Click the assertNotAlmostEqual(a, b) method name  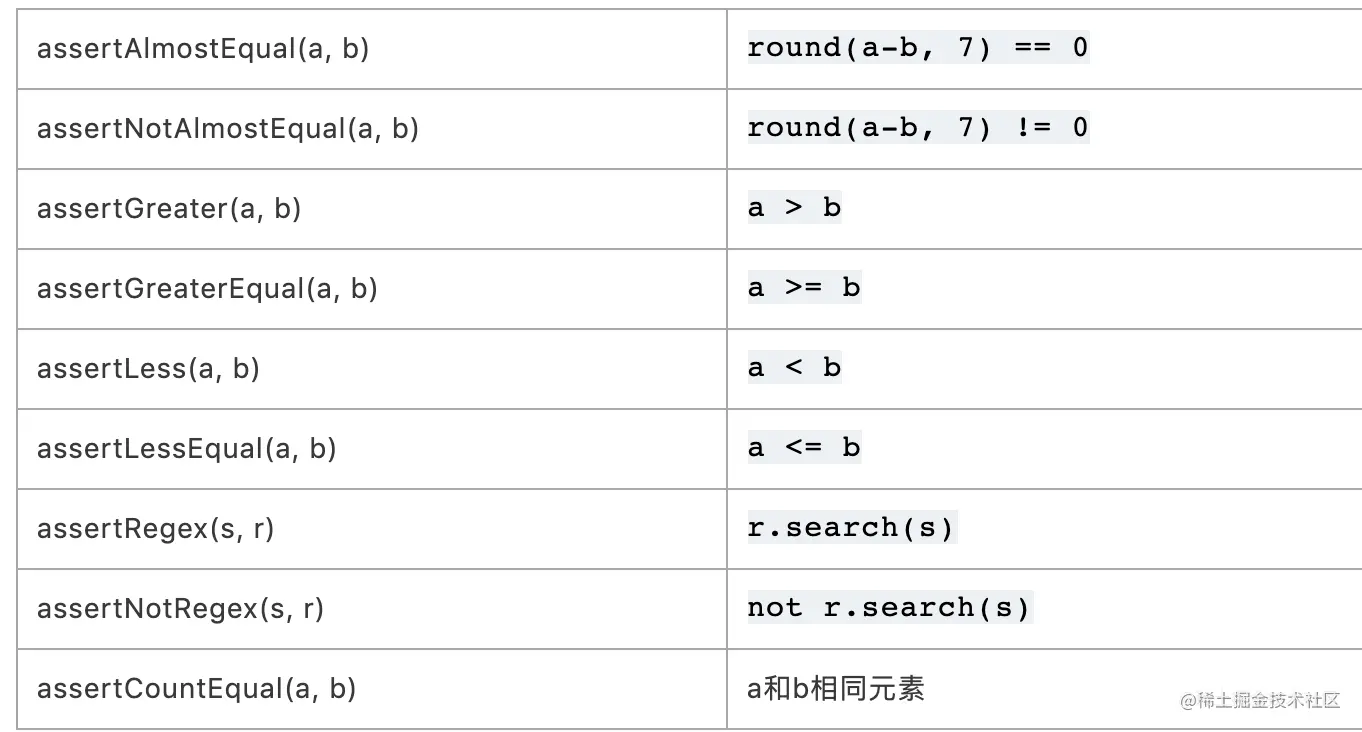pos(227,128)
